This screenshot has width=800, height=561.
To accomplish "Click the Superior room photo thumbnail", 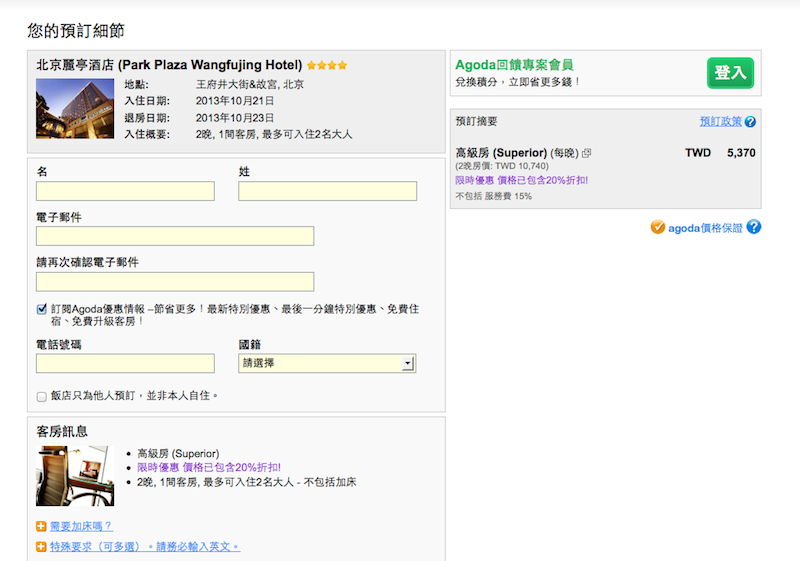I will pos(75,476).
